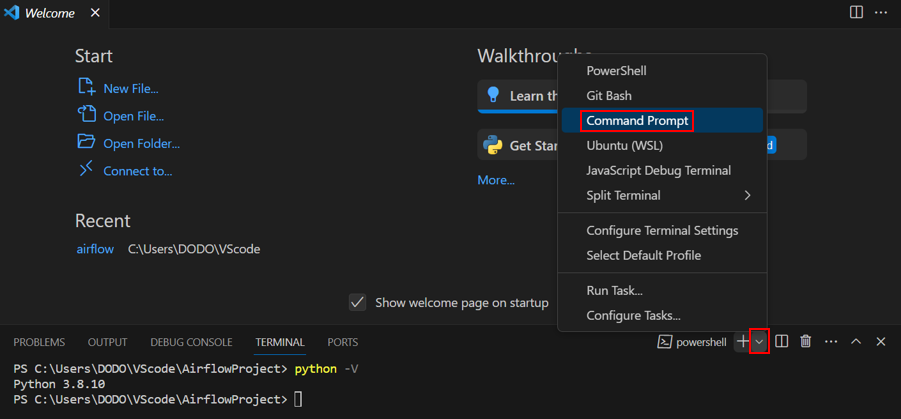Click the lightbulb walkthrough icon
Viewport: 901px width, 419px height.
493,94
